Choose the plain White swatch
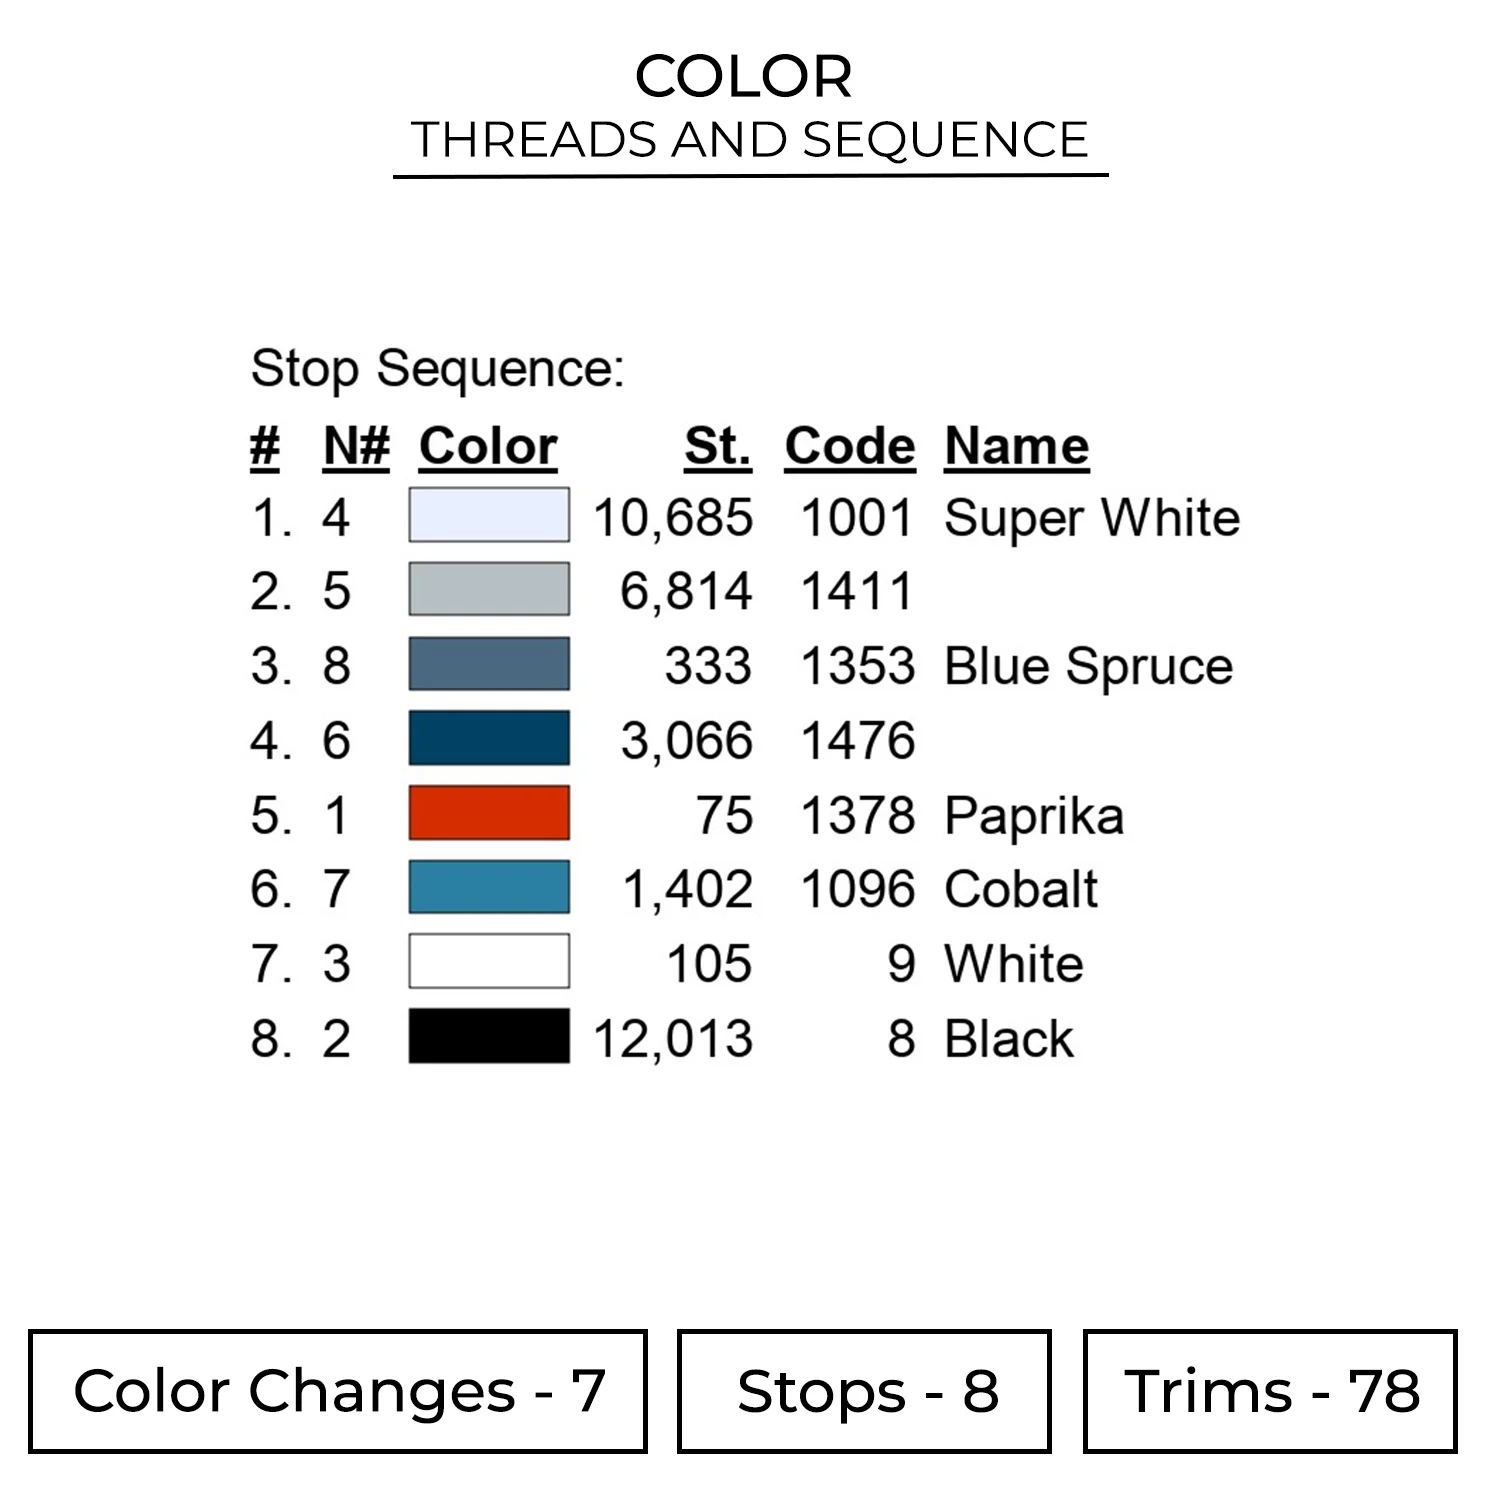1500x1500 pixels. (x=489, y=962)
